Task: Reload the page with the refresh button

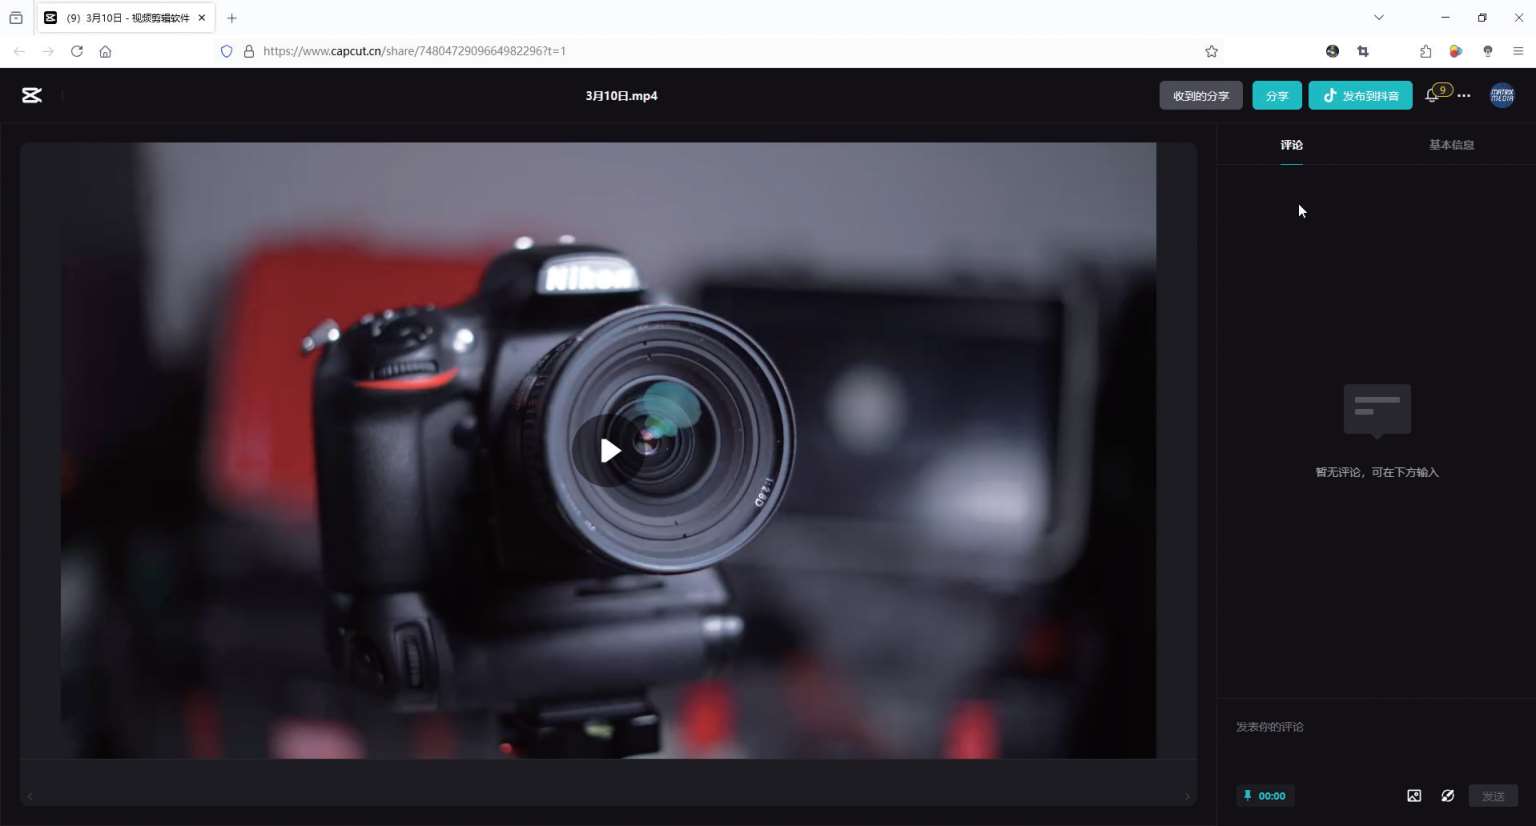Action: (x=77, y=51)
